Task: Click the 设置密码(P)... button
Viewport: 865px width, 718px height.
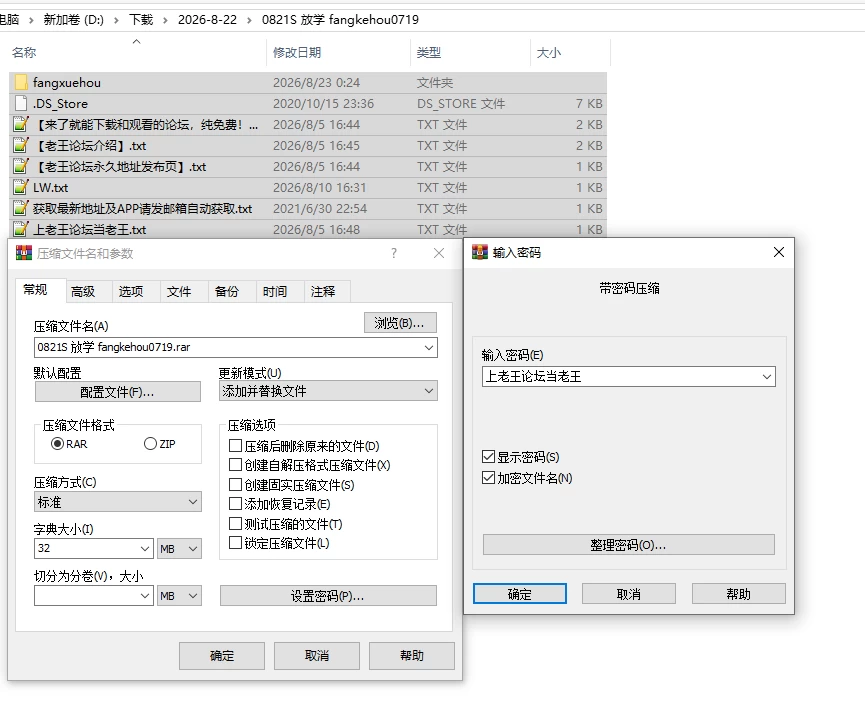Action: [x=328, y=596]
